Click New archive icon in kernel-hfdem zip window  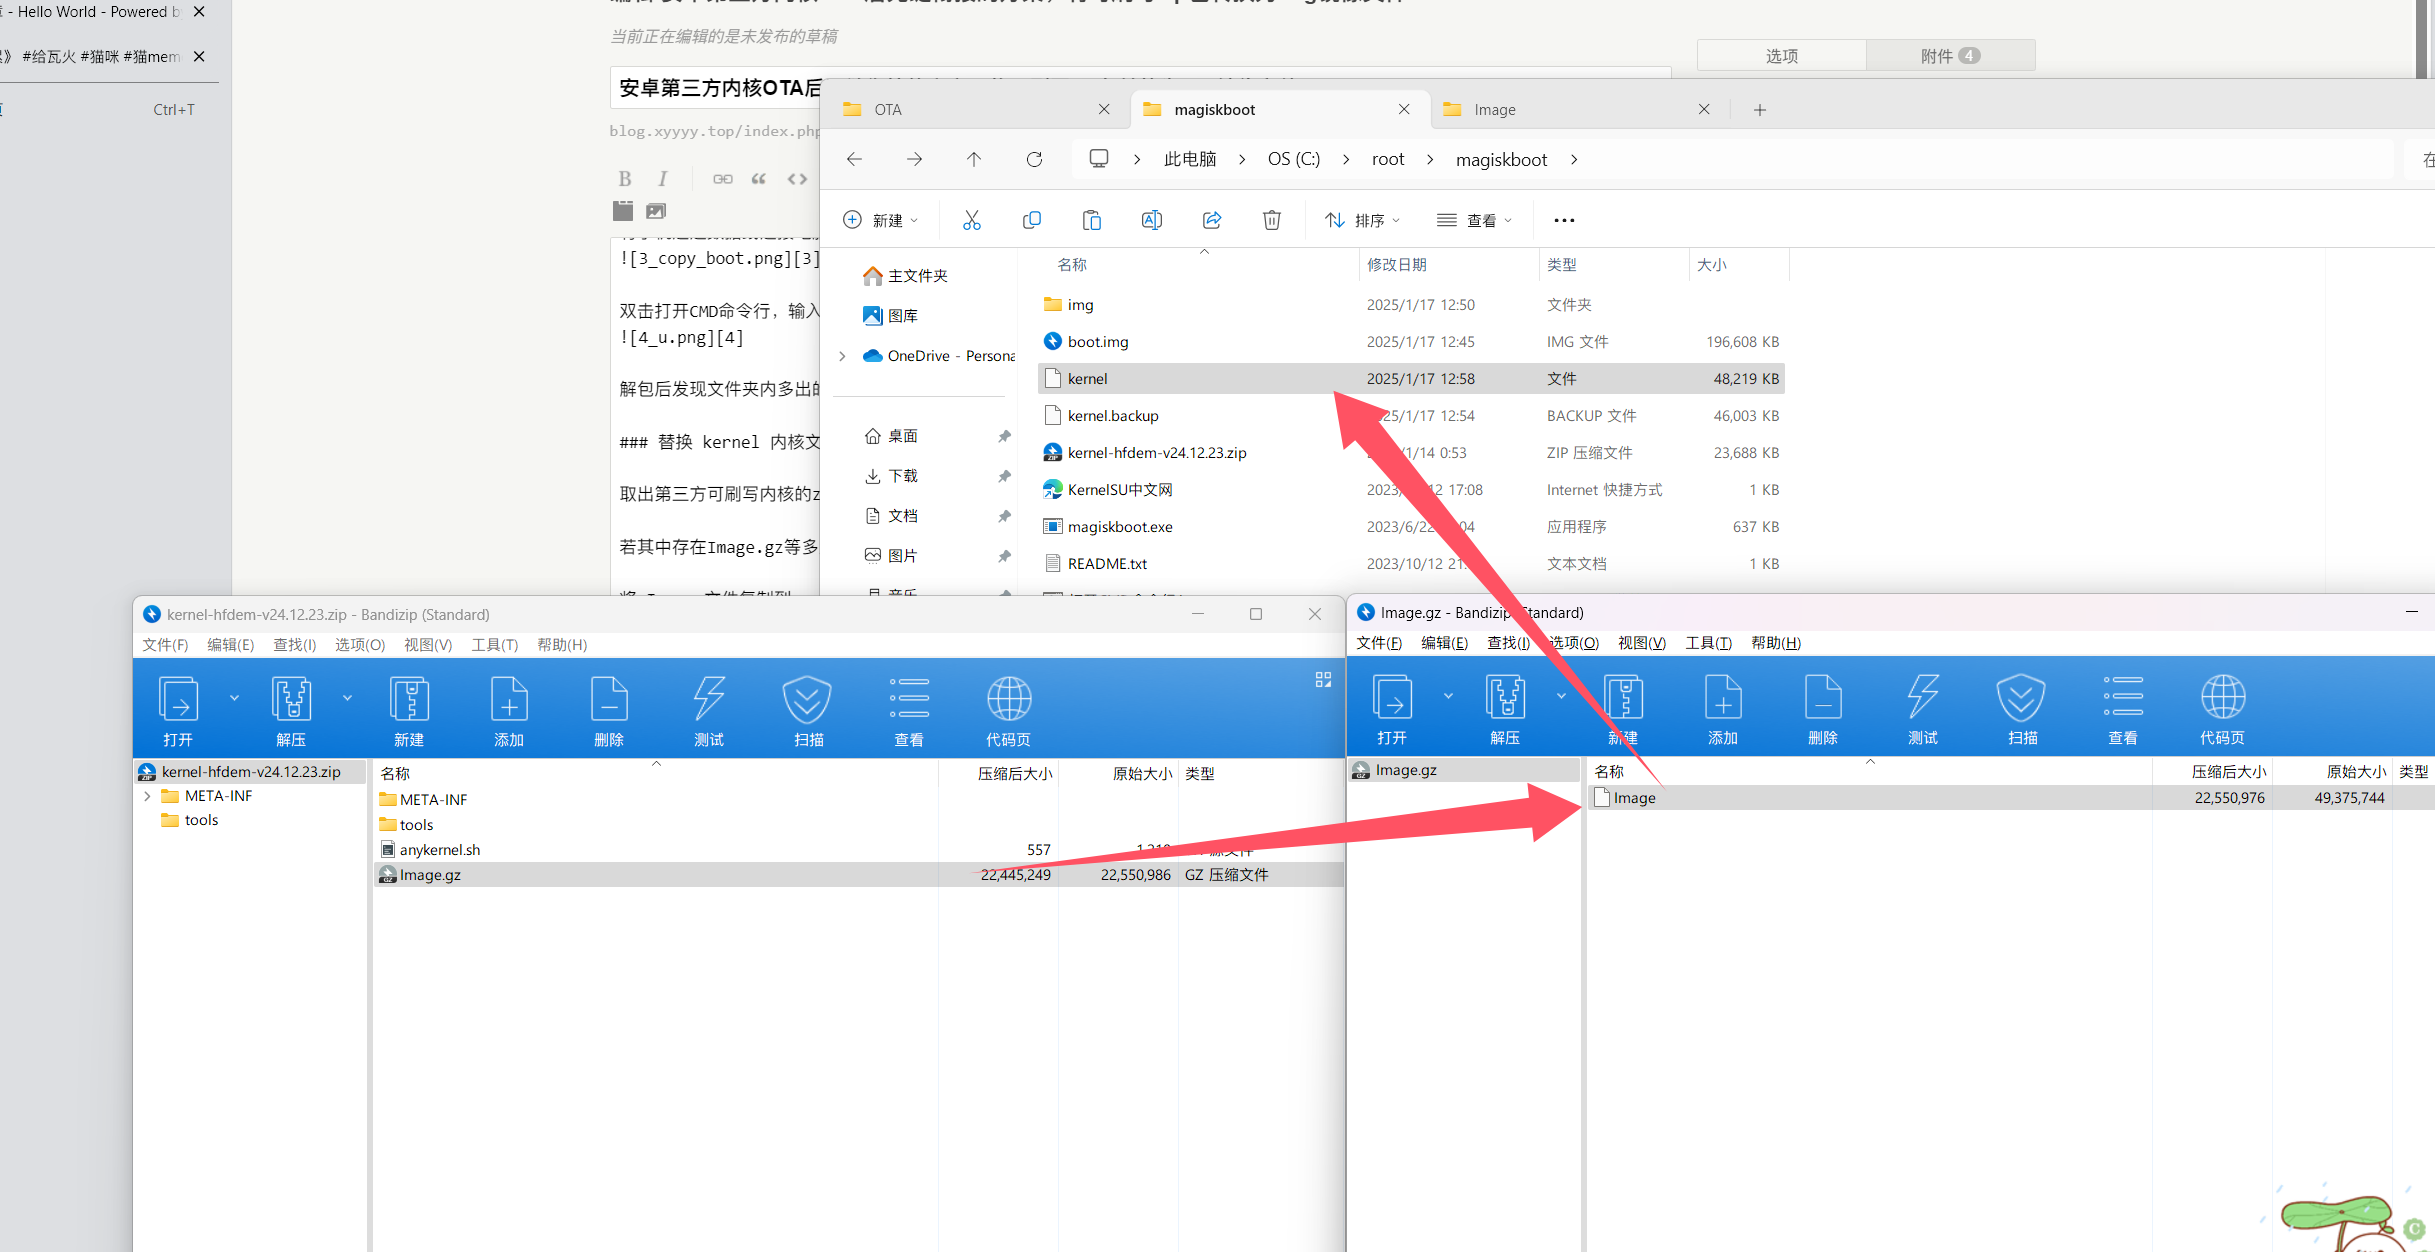pyautogui.click(x=409, y=699)
